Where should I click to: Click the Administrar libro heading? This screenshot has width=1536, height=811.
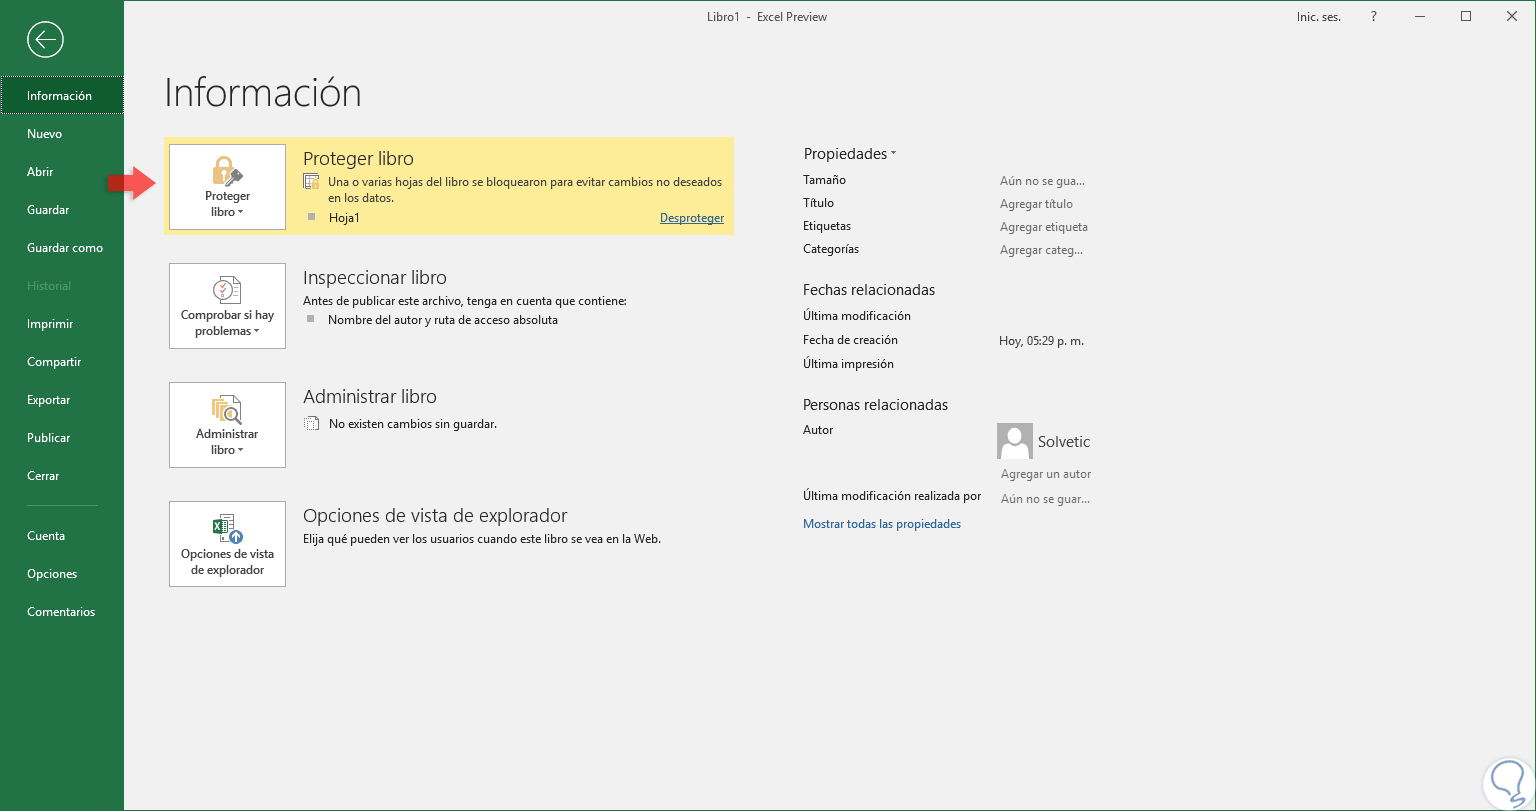click(x=370, y=397)
